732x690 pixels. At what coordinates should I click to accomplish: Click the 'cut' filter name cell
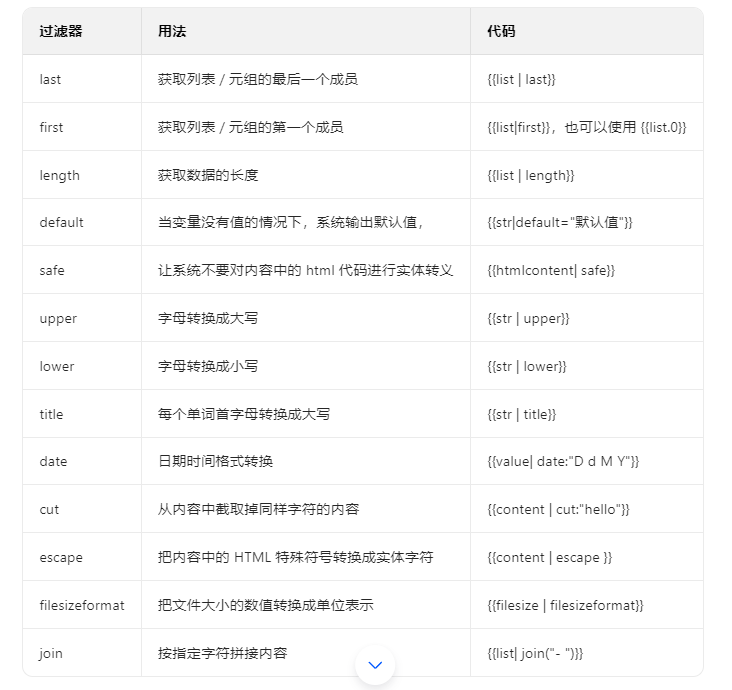(x=49, y=509)
